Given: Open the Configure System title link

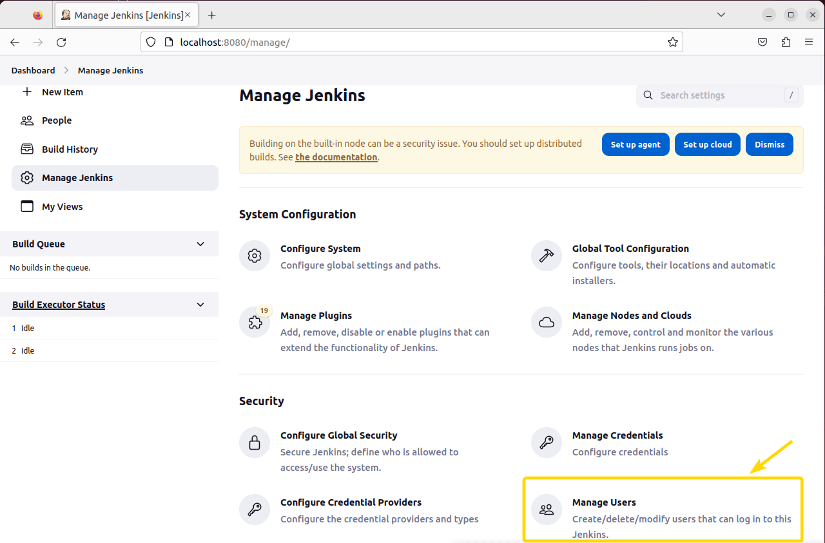Looking at the screenshot, I should pyautogui.click(x=320, y=249).
